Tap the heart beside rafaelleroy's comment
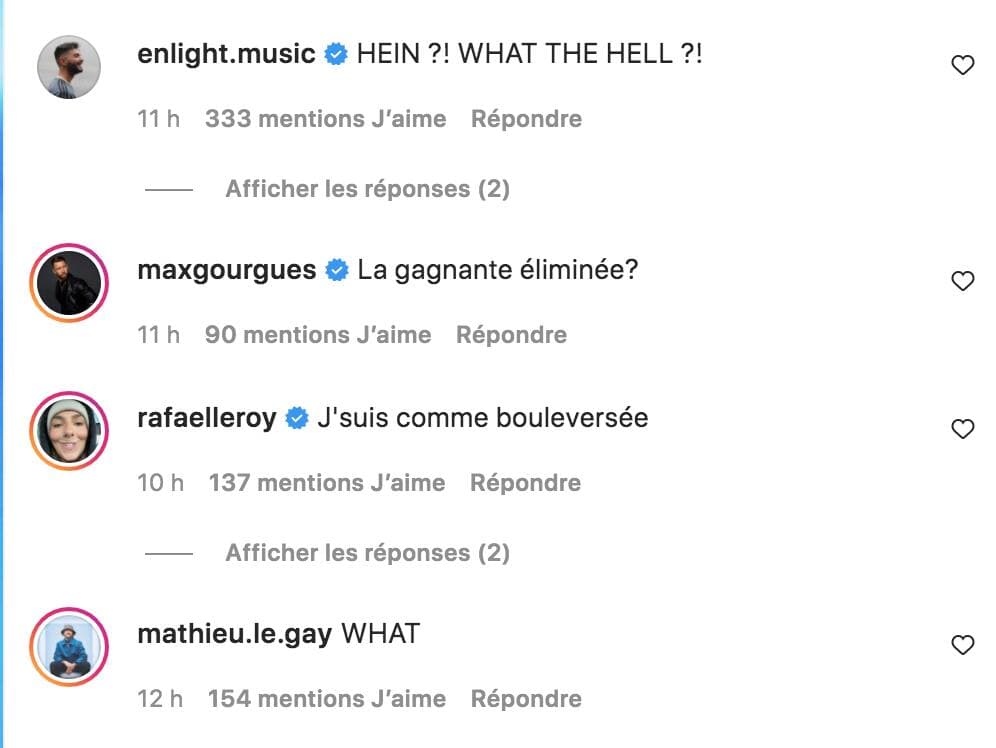 pyautogui.click(x=962, y=430)
